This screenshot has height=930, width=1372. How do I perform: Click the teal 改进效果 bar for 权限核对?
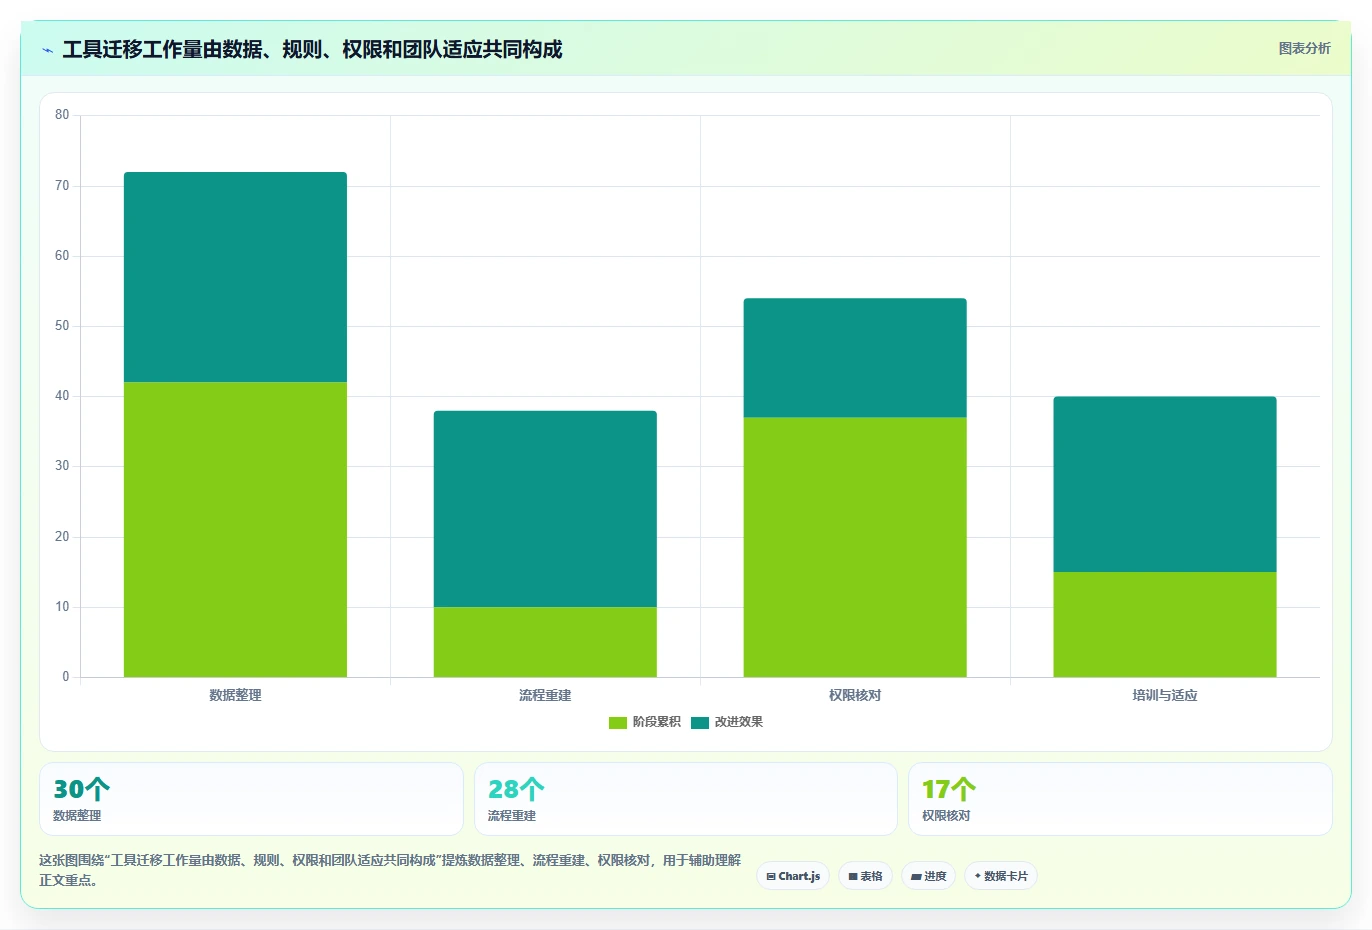point(855,358)
